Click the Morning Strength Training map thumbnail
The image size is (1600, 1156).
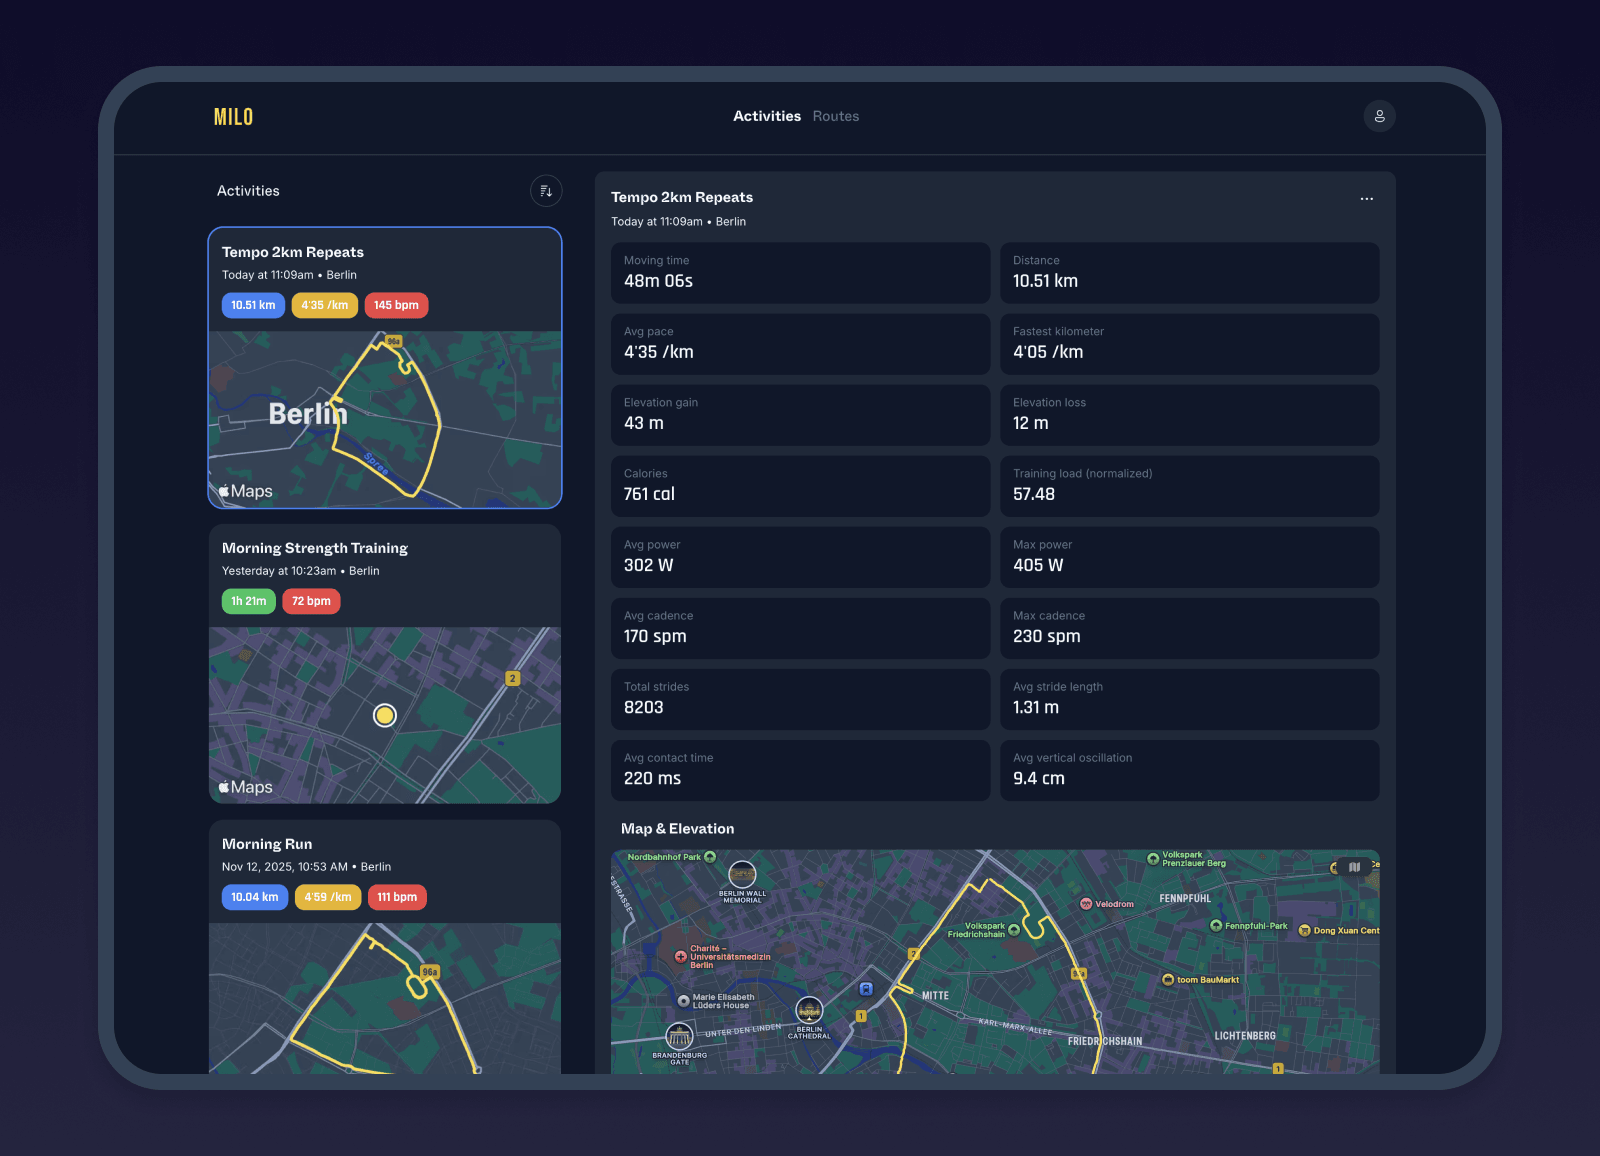click(385, 715)
